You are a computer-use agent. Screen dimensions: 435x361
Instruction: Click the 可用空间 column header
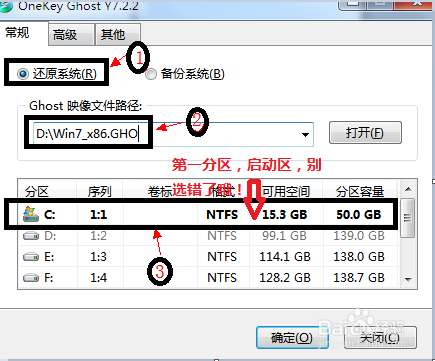pyautogui.click(x=286, y=191)
